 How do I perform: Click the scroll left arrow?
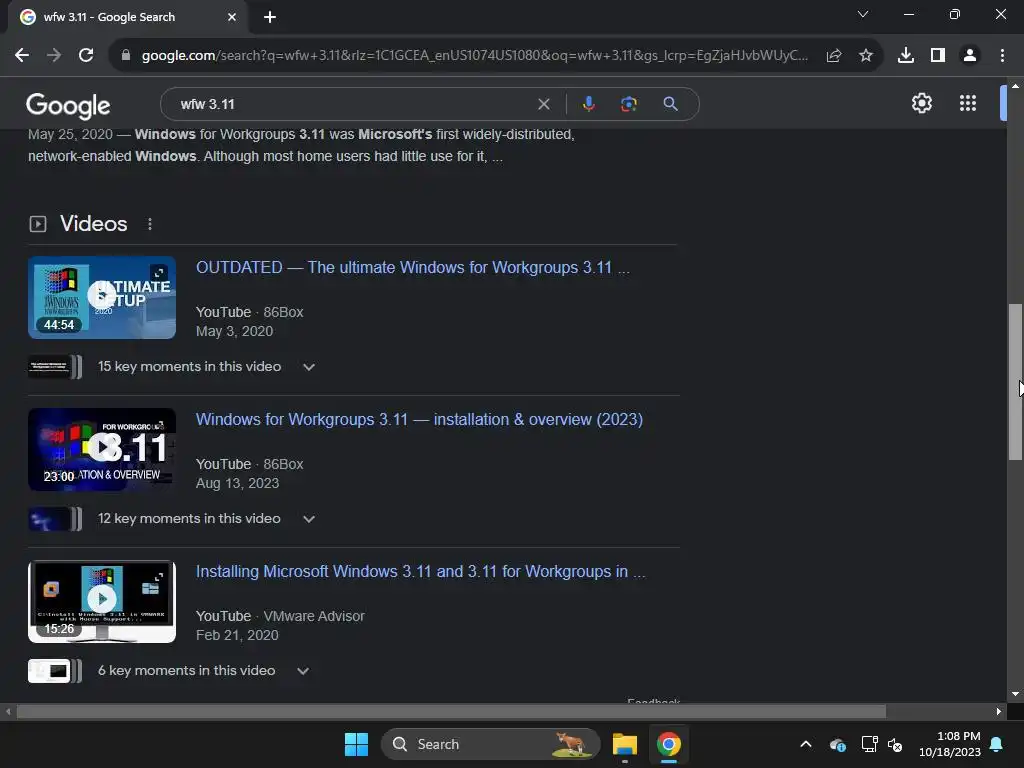[x=8, y=711]
